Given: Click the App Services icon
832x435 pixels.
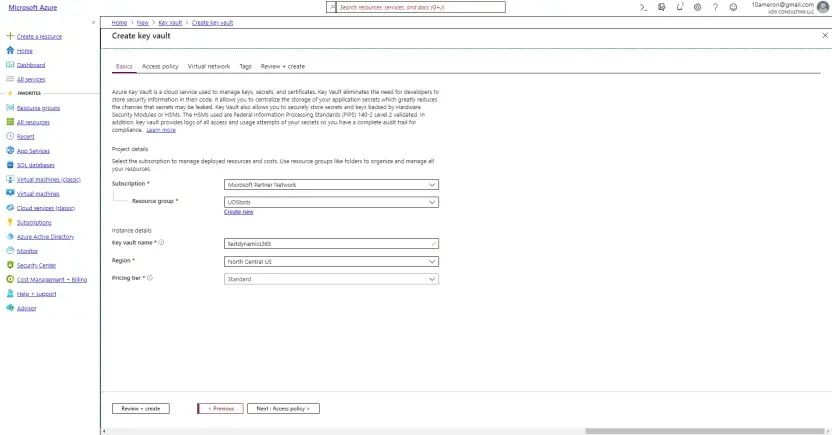Looking at the screenshot, I should (x=10, y=151).
